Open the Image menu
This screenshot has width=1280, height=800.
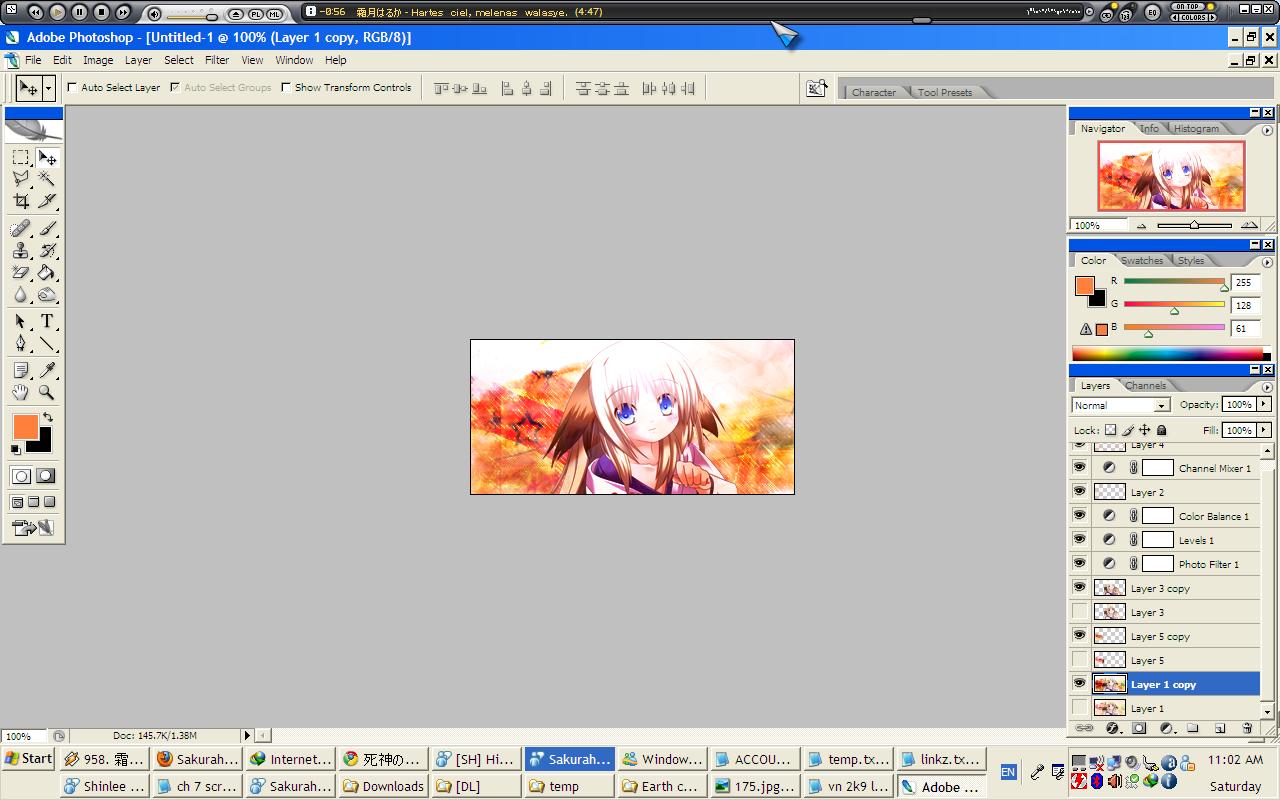98,60
